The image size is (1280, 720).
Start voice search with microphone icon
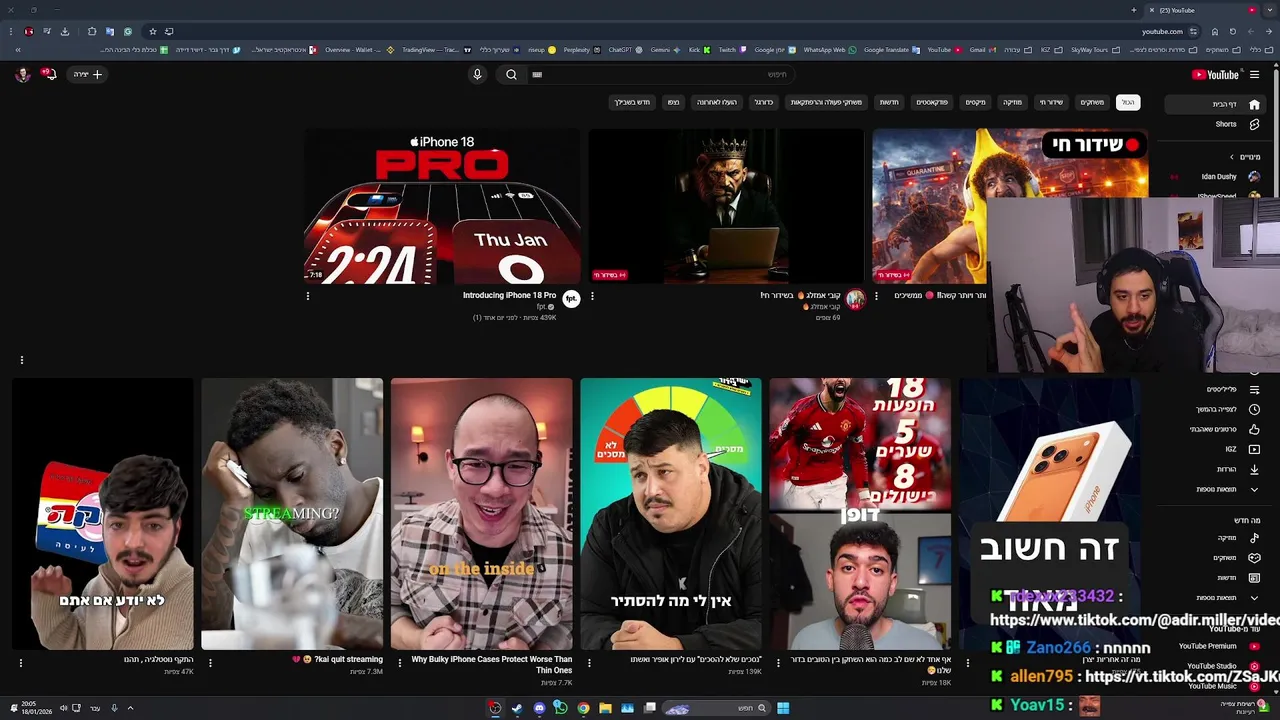click(x=477, y=74)
